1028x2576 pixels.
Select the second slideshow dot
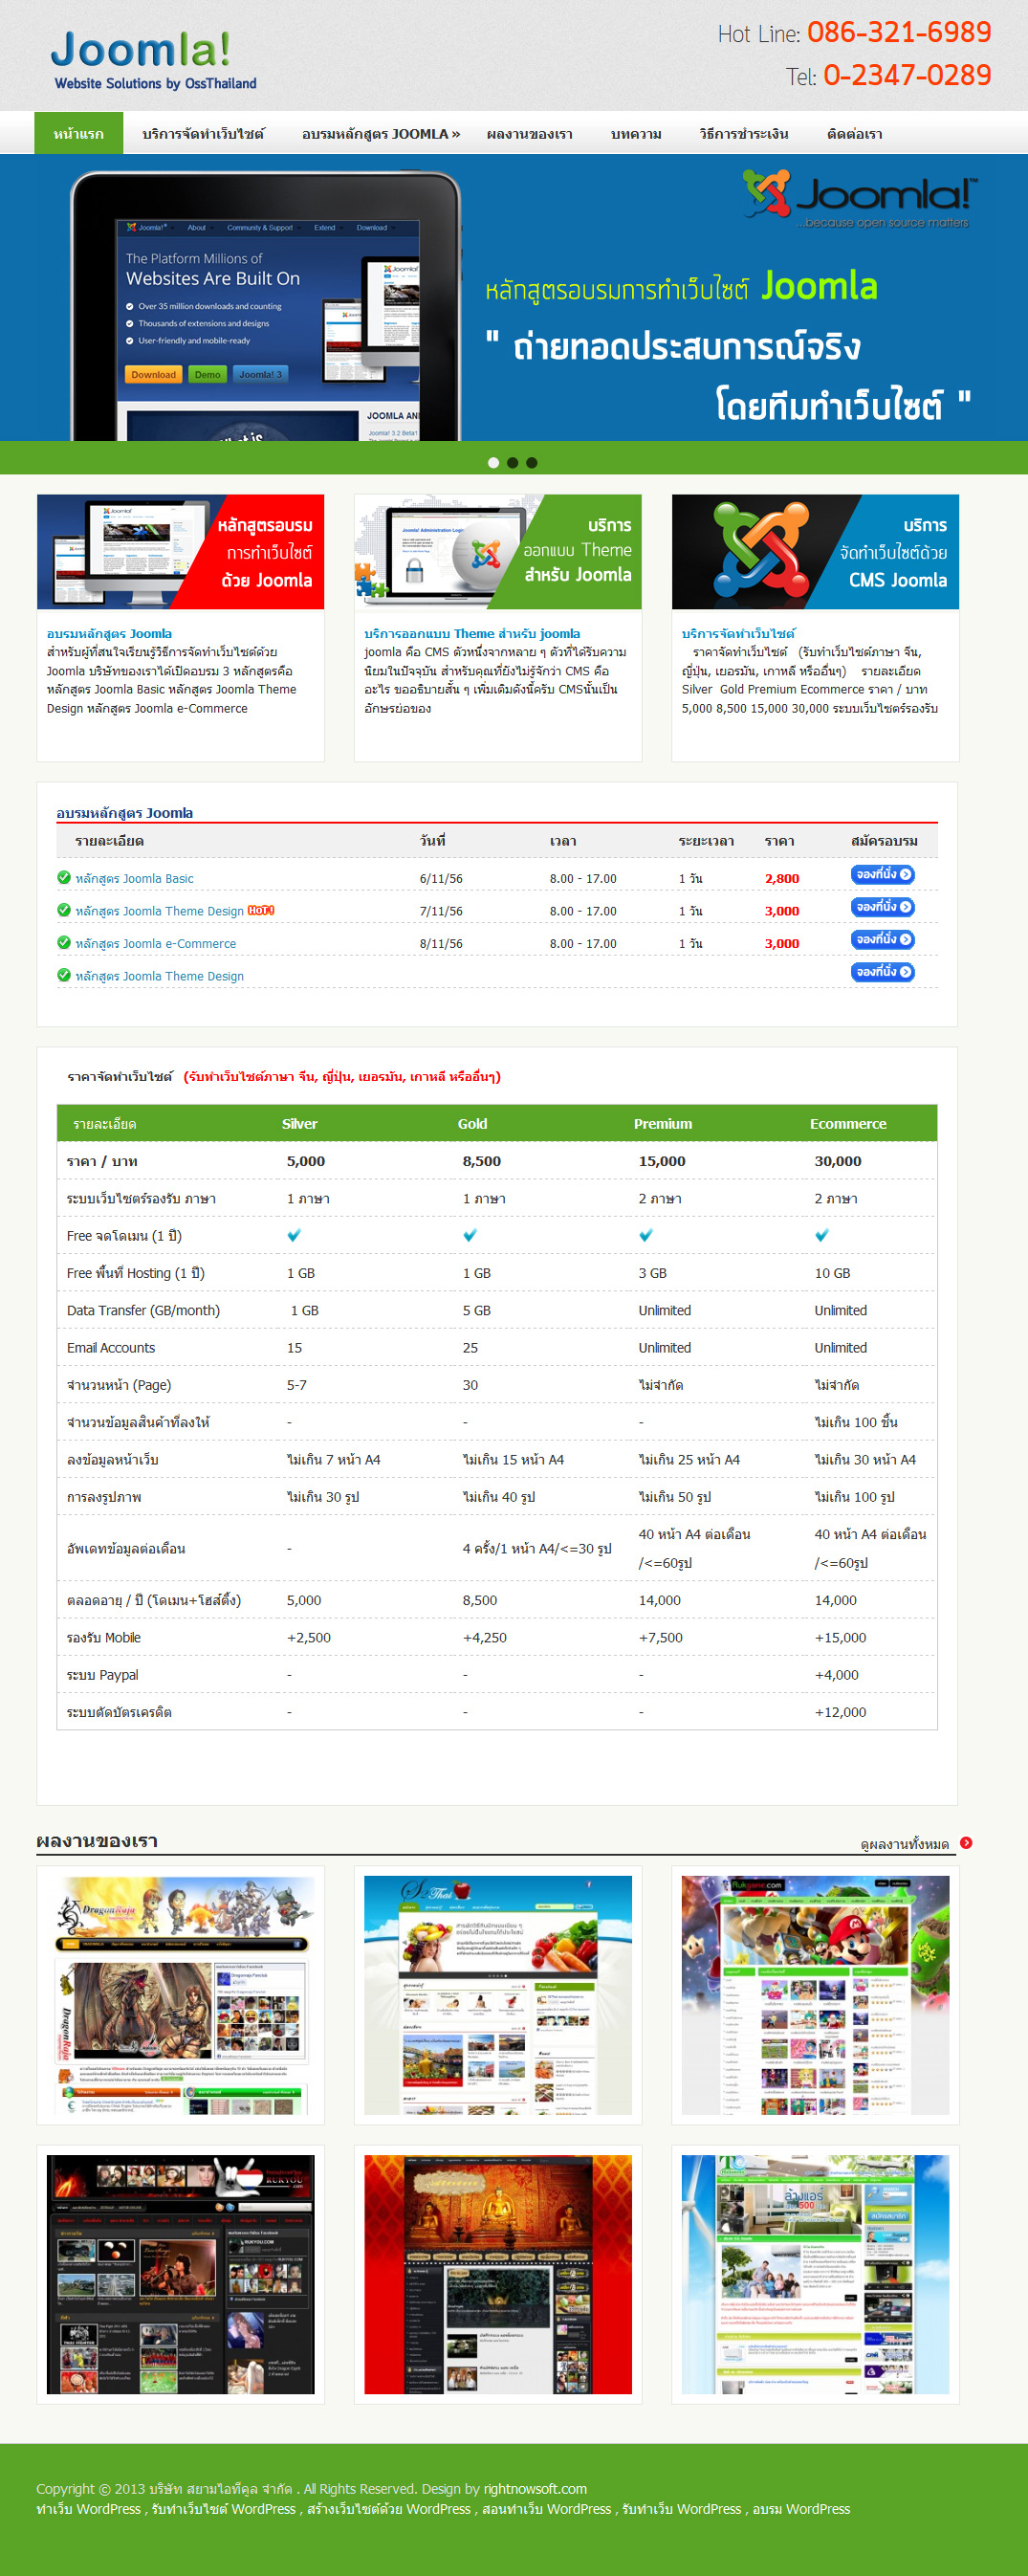(512, 462)
